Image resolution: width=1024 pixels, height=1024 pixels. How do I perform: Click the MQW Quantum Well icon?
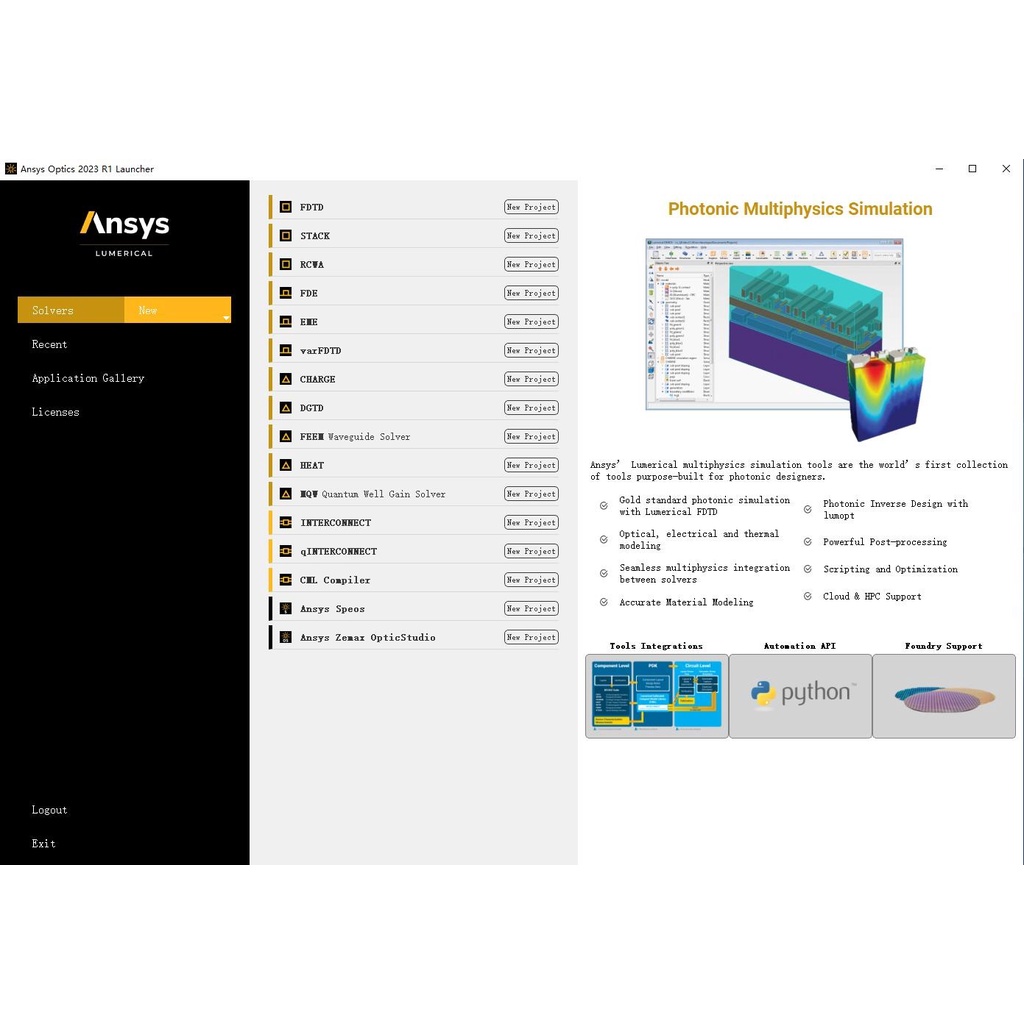click(285, 494)
